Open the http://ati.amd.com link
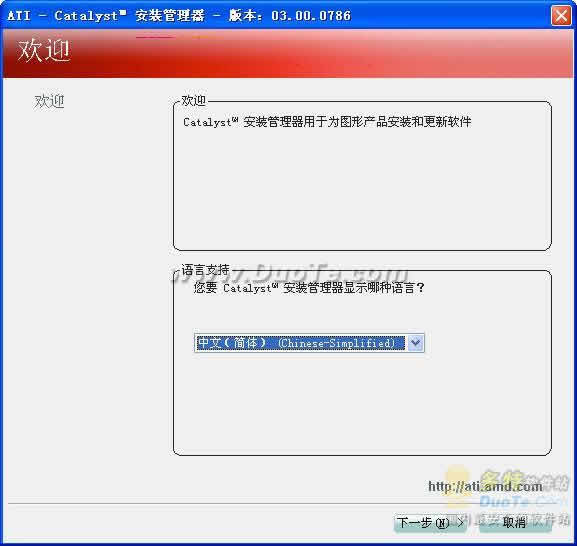Image resolution: width=577 pixels, height=546 pixels. tap(485, 487)
